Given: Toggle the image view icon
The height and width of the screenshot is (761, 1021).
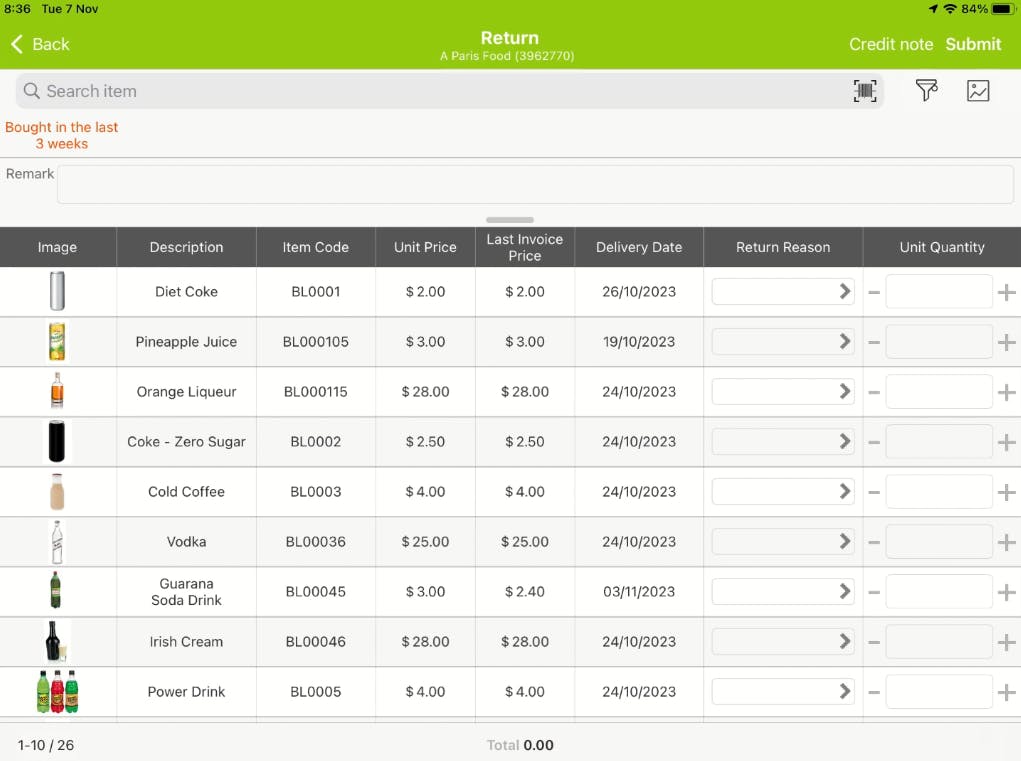Looking at the screenshot, I should coord(977,90).
